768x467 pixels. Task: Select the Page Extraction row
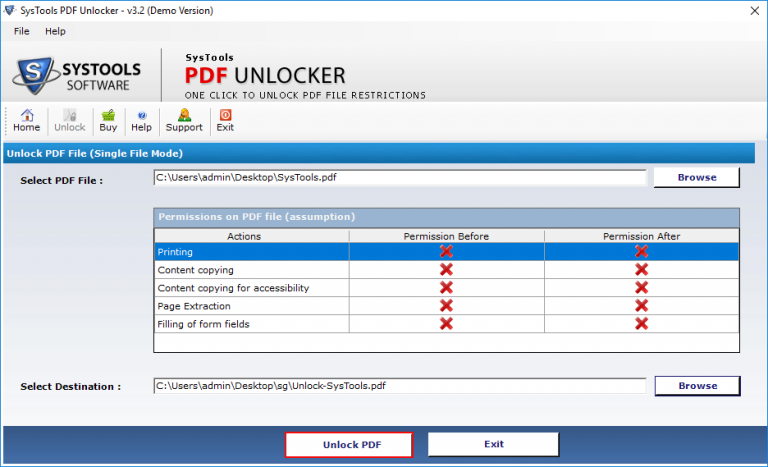446,306
